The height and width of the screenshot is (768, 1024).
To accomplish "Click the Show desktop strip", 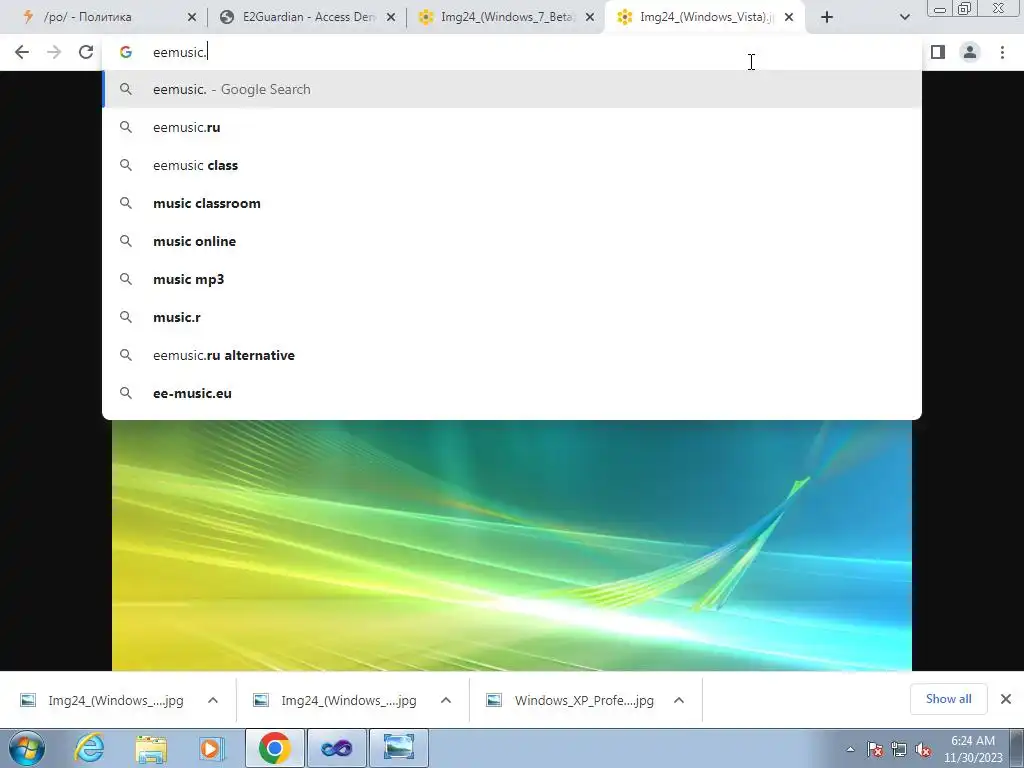I will coord(1017,748).
